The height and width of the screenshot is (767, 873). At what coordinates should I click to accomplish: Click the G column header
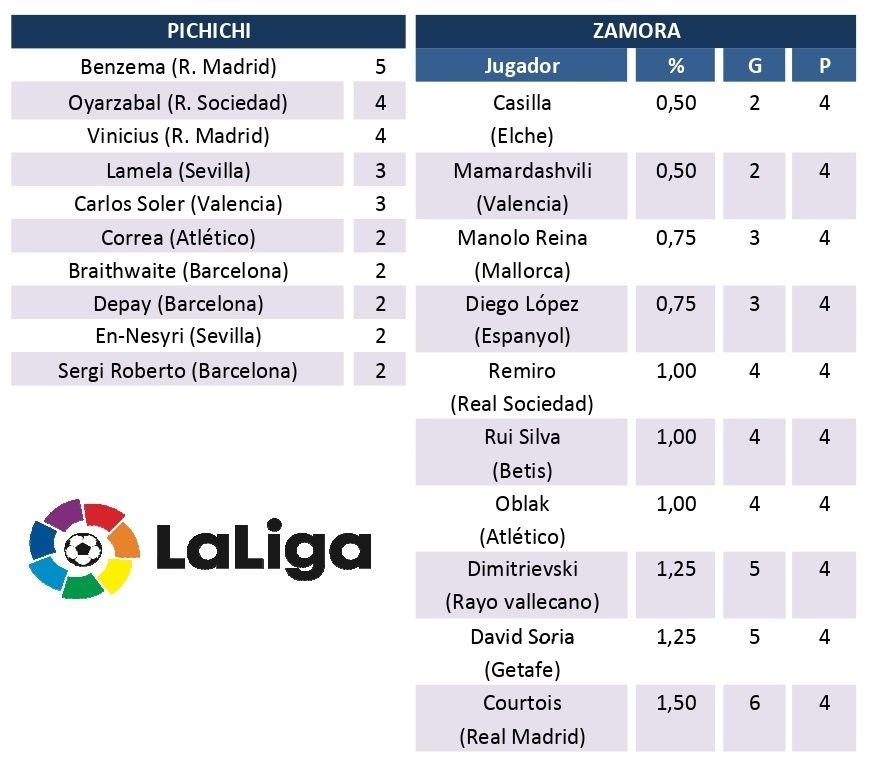pyautogui.click(x=754, y=66)
